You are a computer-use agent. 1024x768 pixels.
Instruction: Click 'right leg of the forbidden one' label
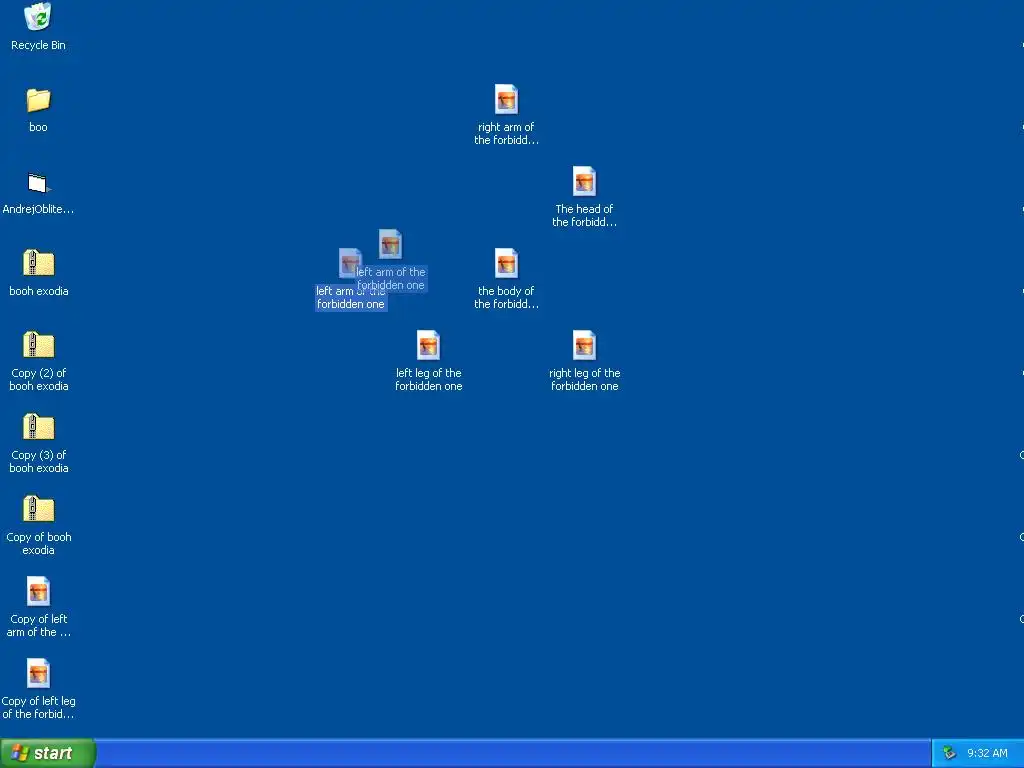584,379
